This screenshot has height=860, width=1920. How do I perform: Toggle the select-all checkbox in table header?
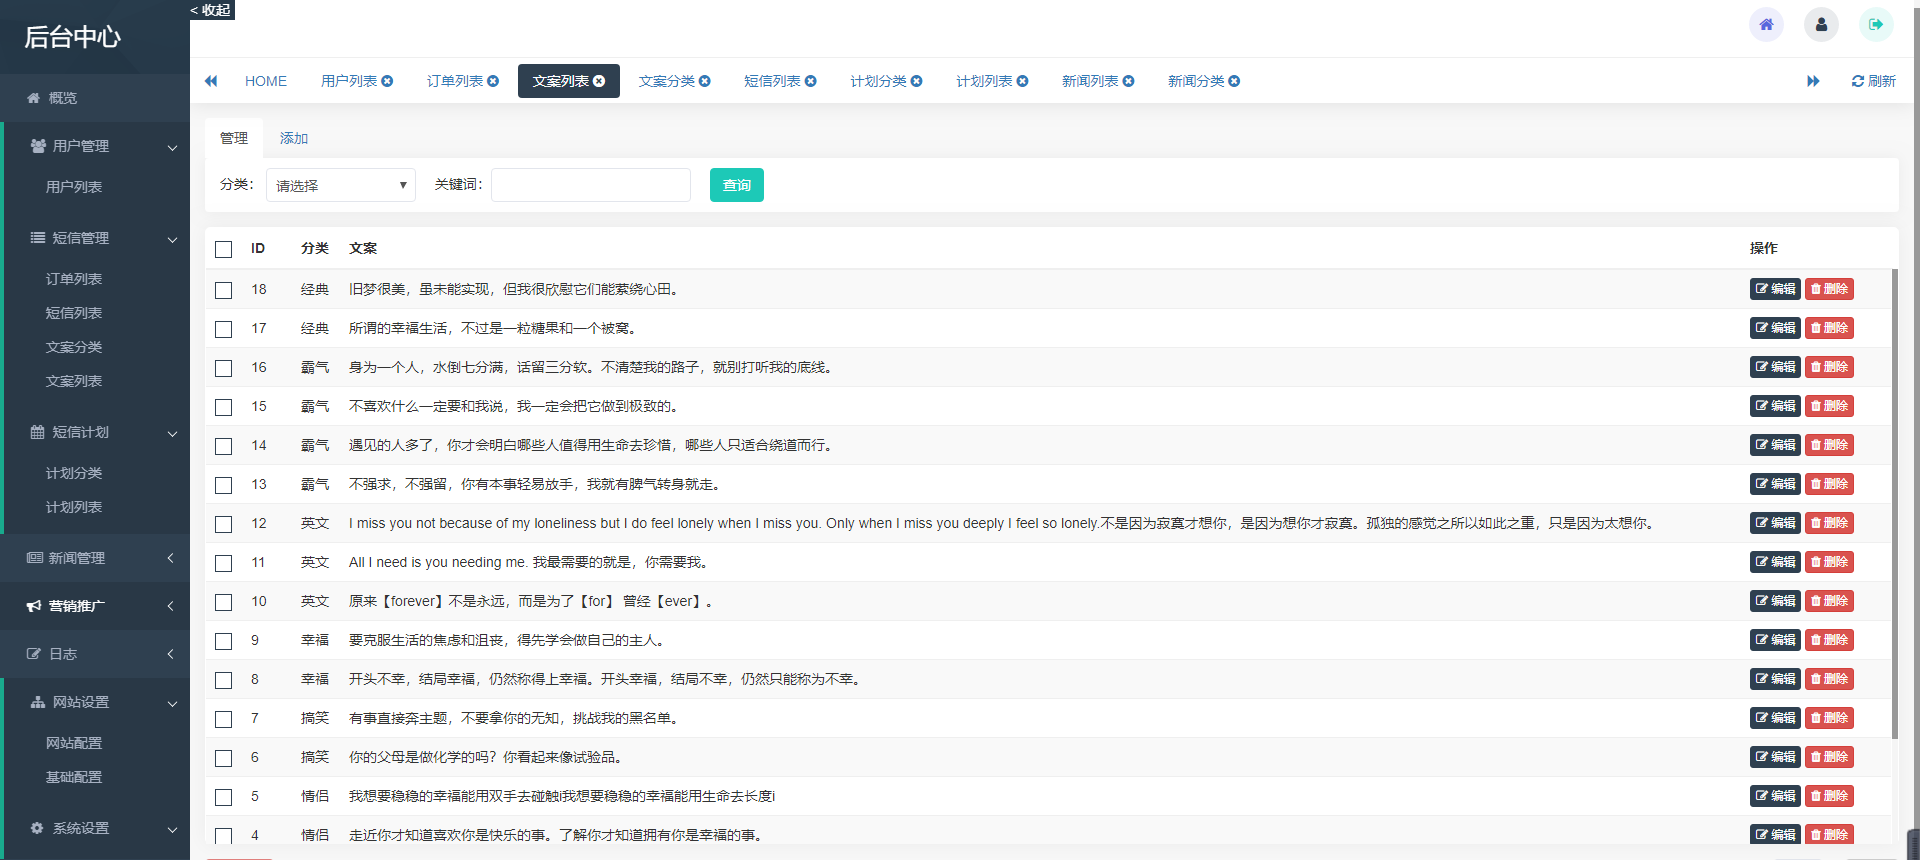tap(224, 249)
